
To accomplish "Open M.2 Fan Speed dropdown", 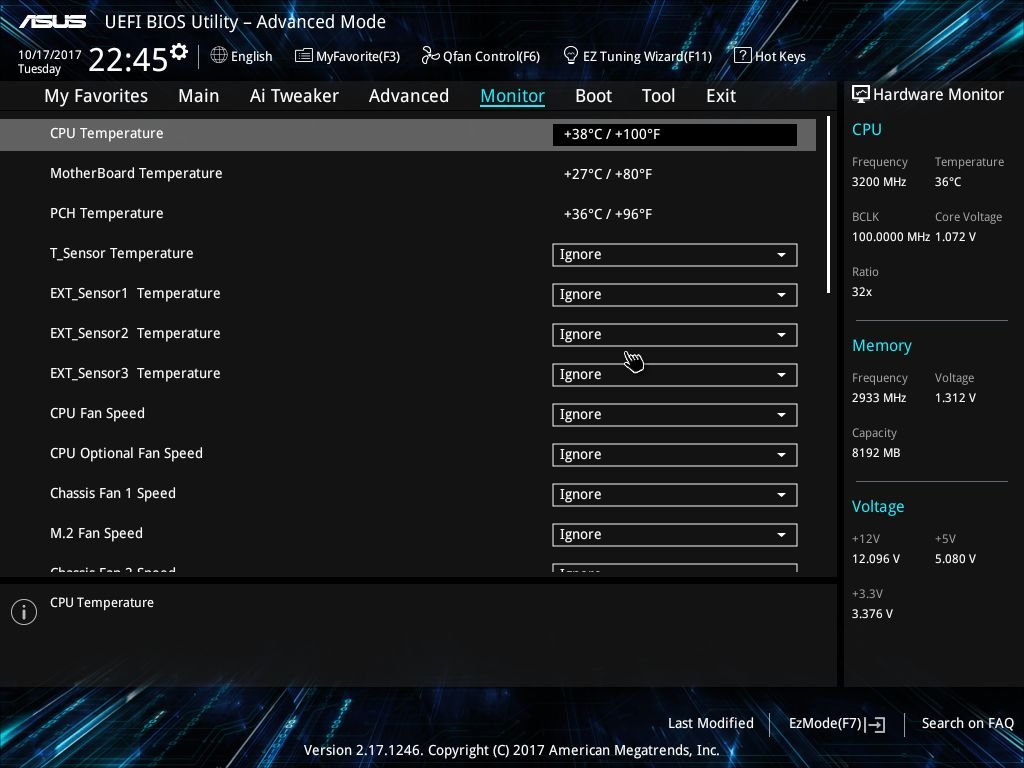I will (x=675, y=535).
